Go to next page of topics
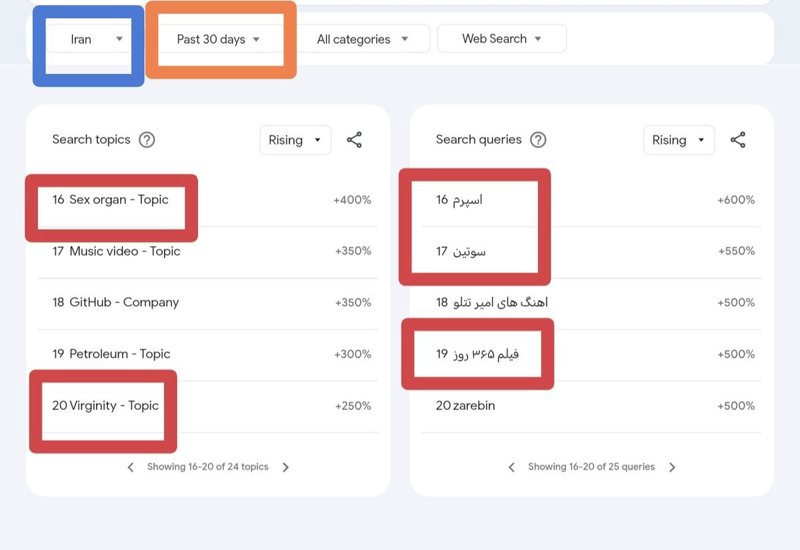Screen dimensions: 800x550 pyautogui.click(x=286, y=467)
